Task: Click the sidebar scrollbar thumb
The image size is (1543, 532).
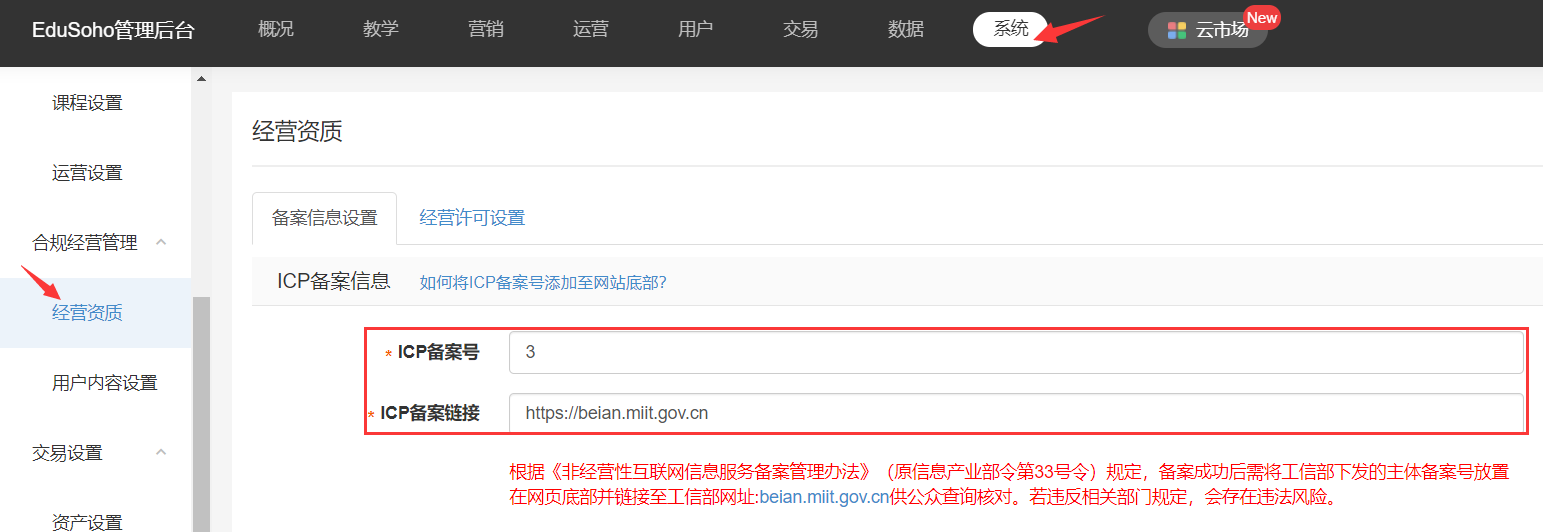Action: 201,414
